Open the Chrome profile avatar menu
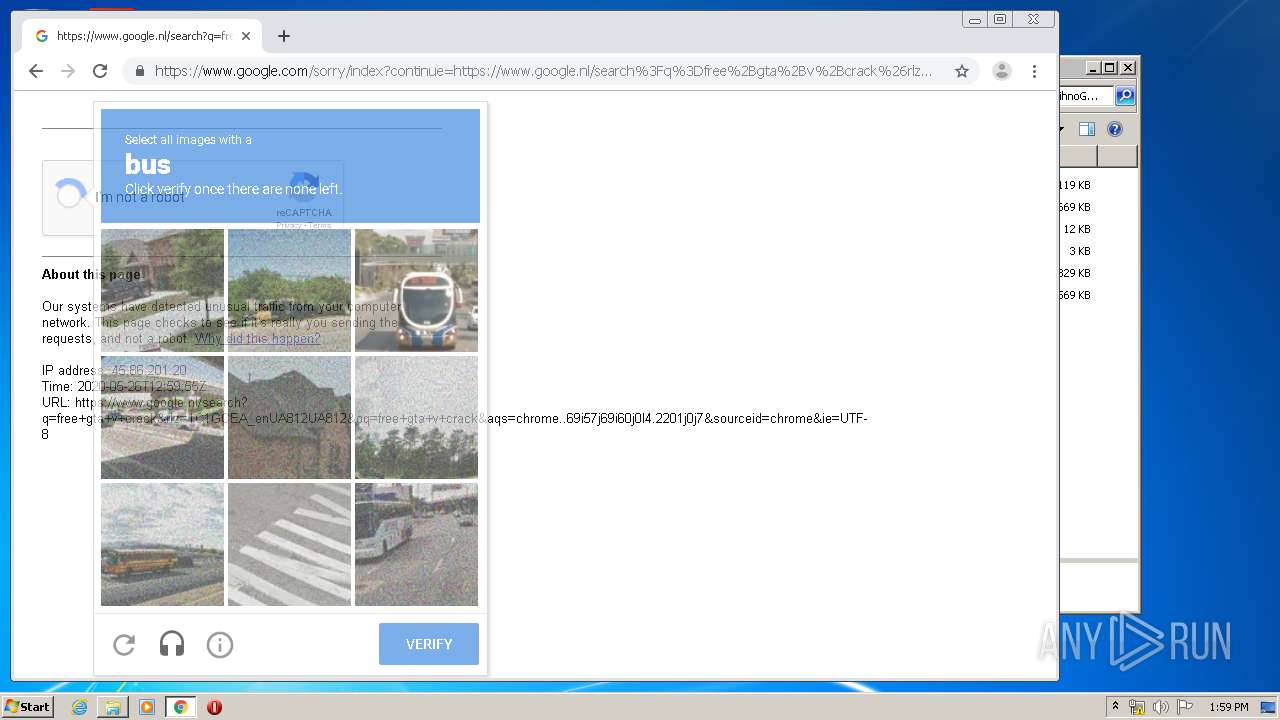 click(x=1001, y=71)
